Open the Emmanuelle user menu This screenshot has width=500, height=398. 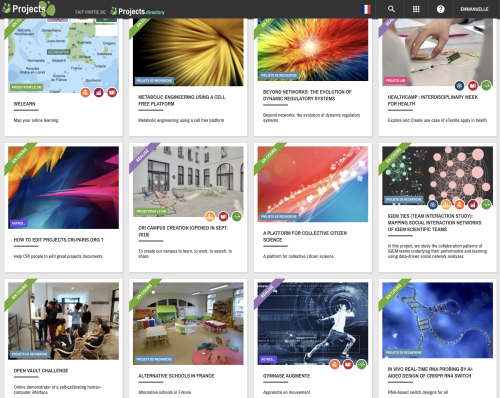tap(474, 9)
